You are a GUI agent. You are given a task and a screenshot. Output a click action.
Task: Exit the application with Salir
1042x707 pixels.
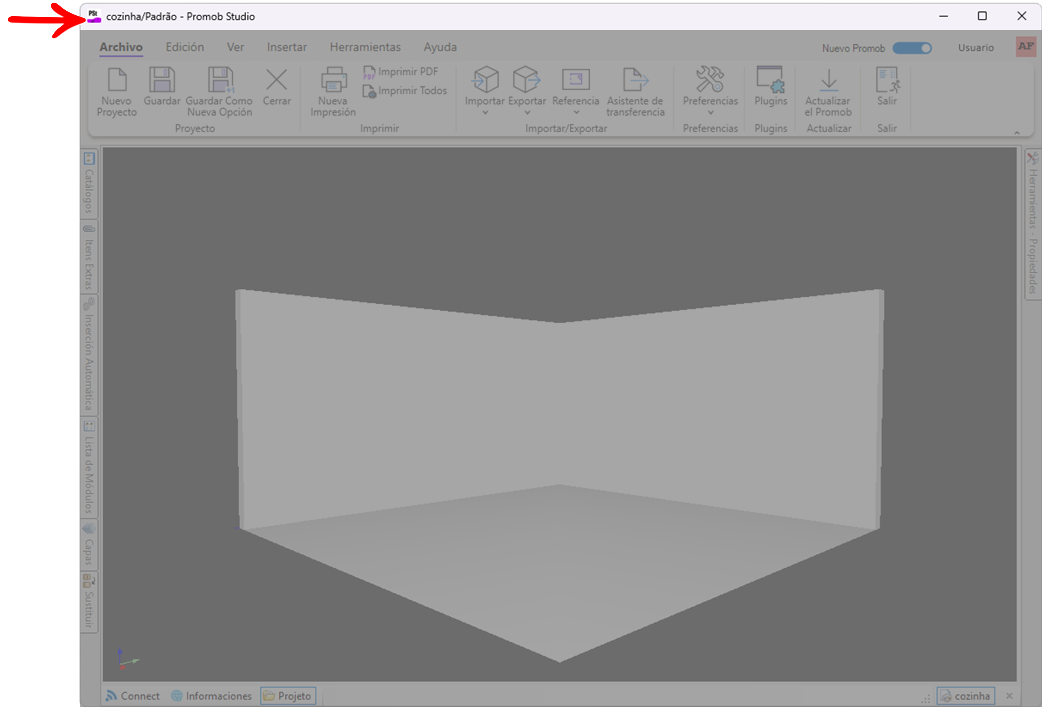point(887,86)
